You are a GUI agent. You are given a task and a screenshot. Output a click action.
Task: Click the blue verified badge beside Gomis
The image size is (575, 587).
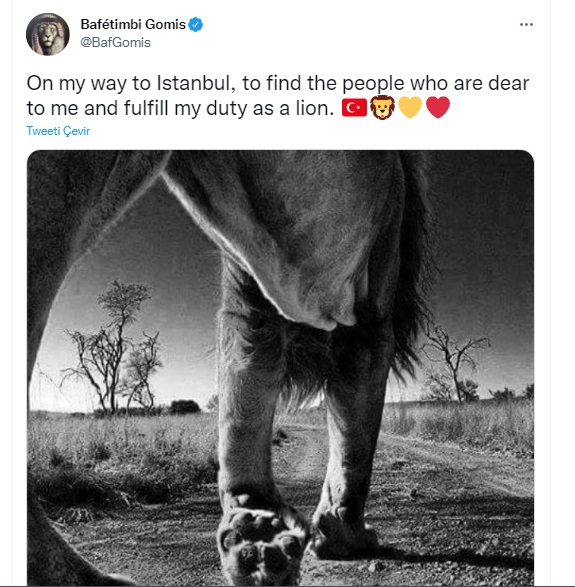coord(195,25)
